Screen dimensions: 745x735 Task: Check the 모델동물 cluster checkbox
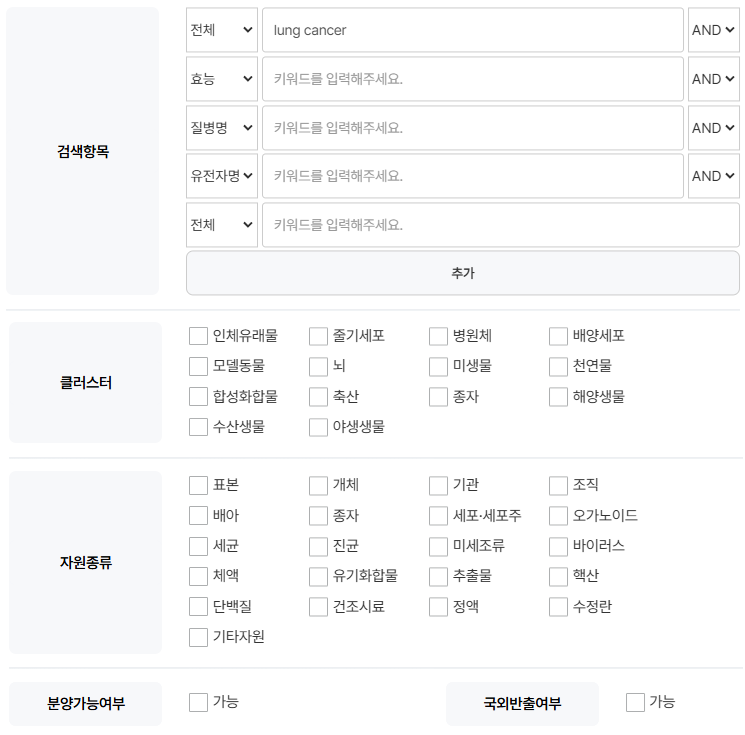coord(198,366)
